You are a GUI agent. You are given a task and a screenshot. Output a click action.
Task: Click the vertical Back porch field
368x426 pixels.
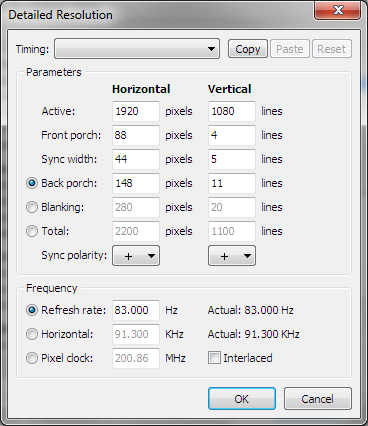coord(232,183)
